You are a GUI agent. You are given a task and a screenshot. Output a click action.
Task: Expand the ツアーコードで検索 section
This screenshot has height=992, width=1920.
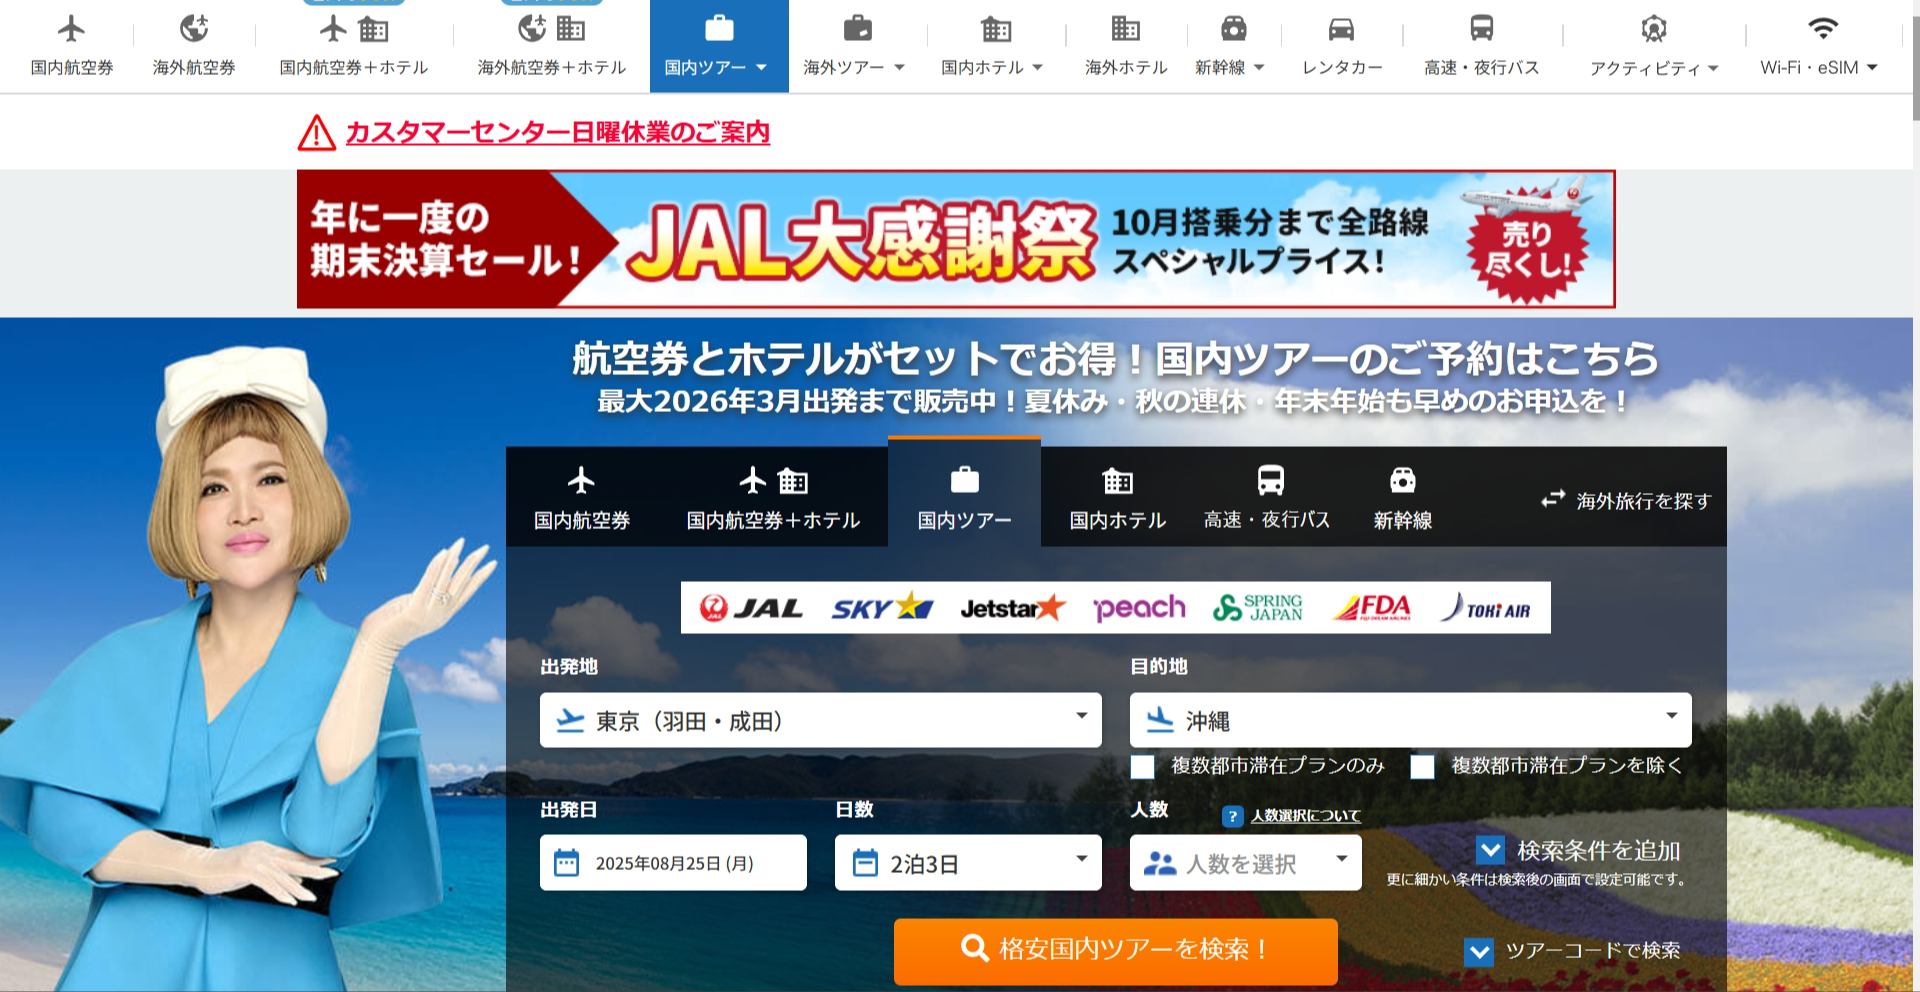pos(1479,951)
